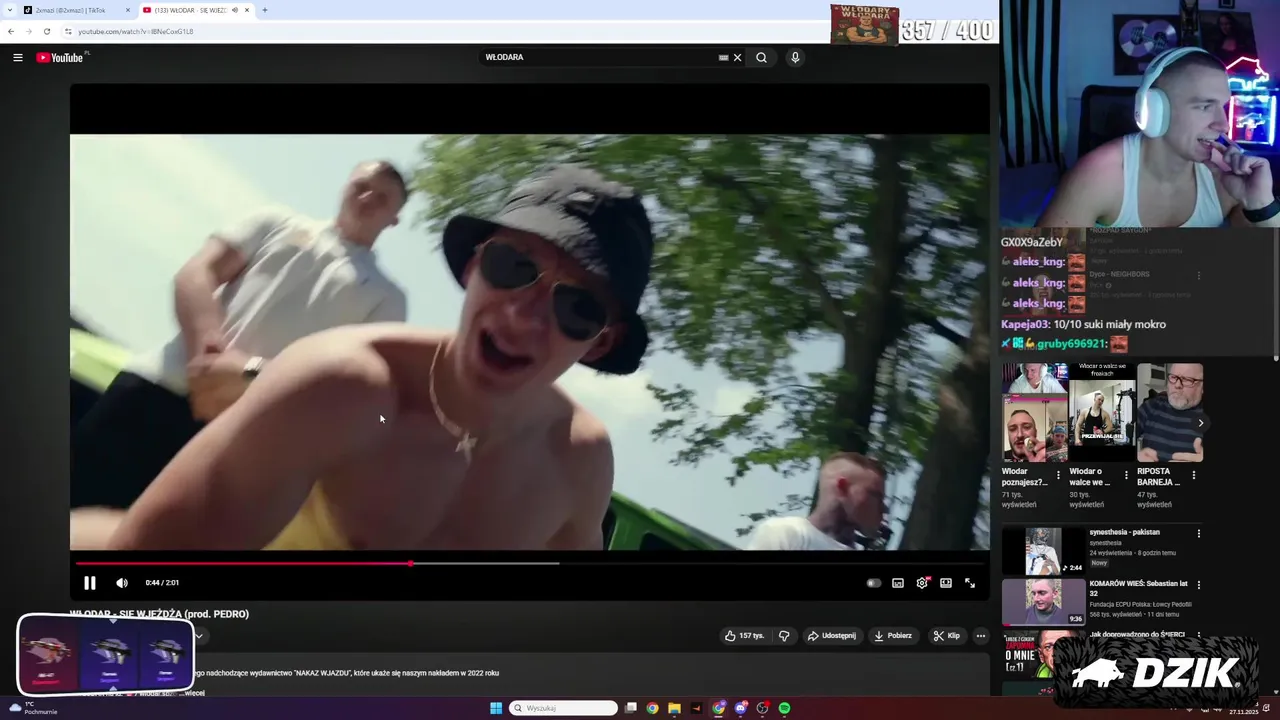Download the video via Pobierz

click(x=893, y=635)
